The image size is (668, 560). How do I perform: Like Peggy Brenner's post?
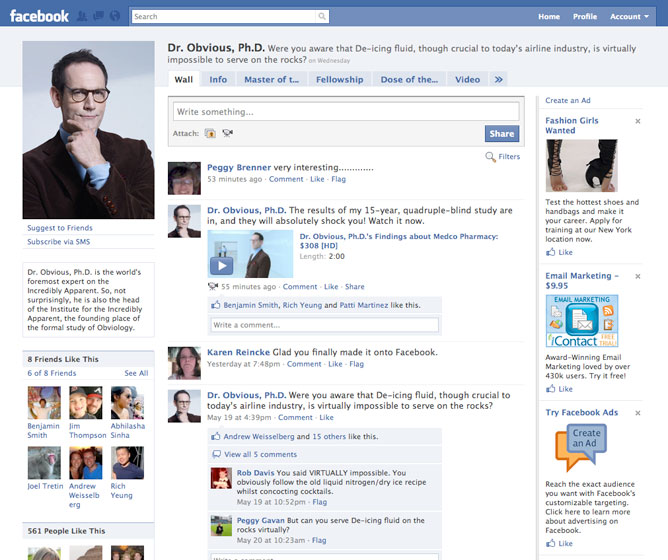pyautogui.click(x=317, y=179)
